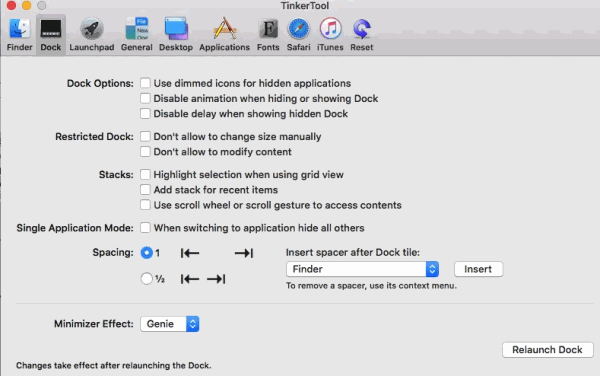The height and width of the screenshot is (376, 600).
Task: Enable dimmed icons for hidden applications
Action: click(145, 83)
